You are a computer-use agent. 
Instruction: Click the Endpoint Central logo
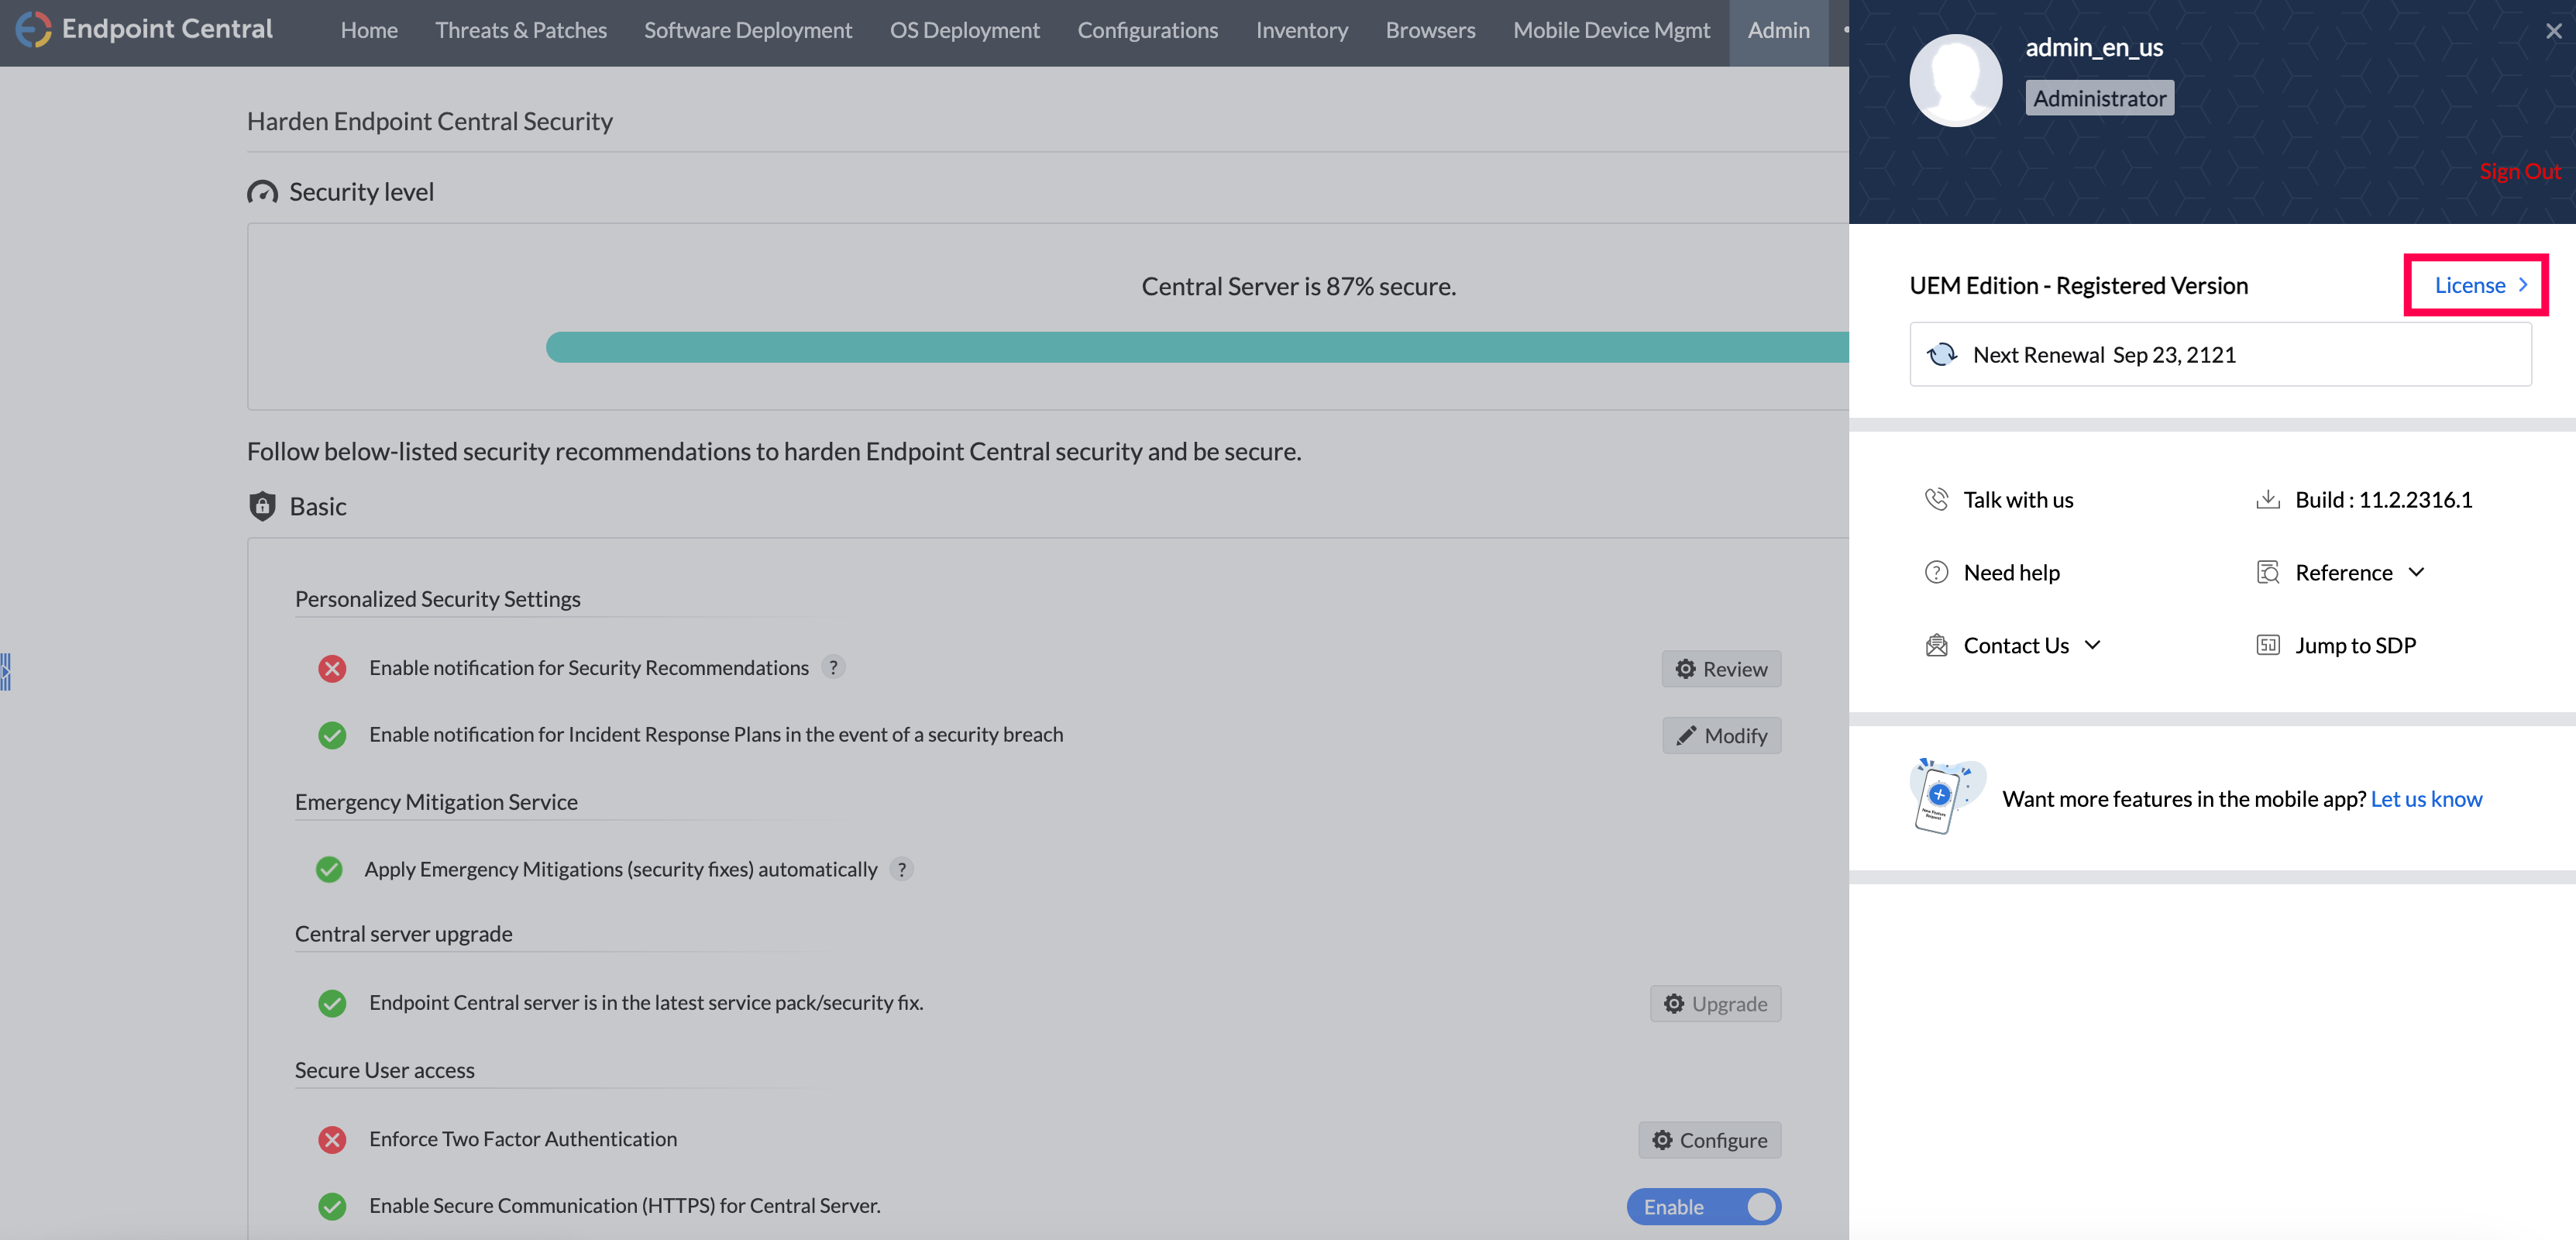coord(33,29)
